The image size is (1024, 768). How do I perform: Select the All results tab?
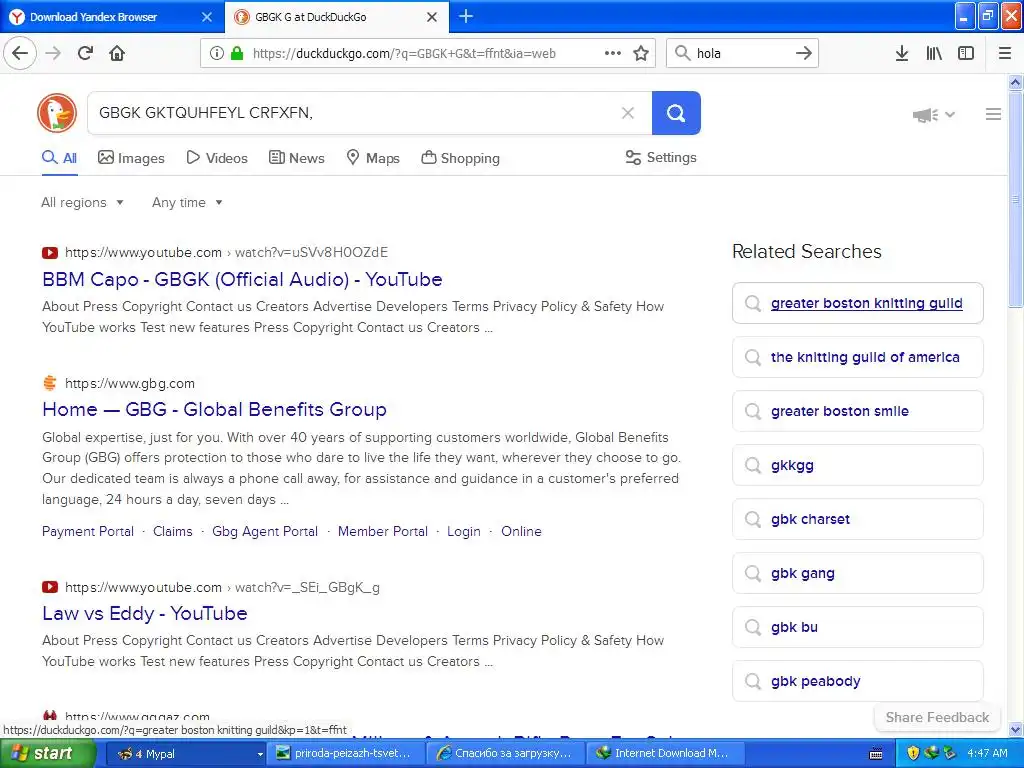[x=59, y=158]
